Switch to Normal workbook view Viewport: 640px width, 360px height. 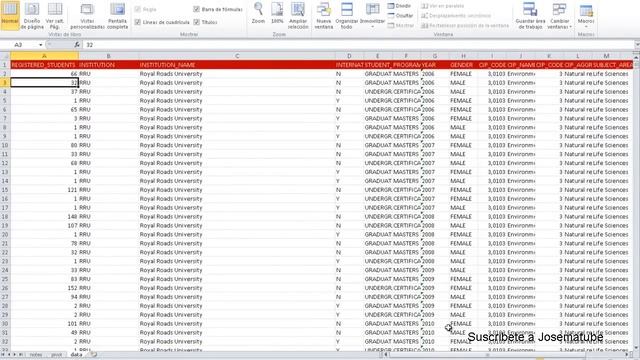[10, 15]
